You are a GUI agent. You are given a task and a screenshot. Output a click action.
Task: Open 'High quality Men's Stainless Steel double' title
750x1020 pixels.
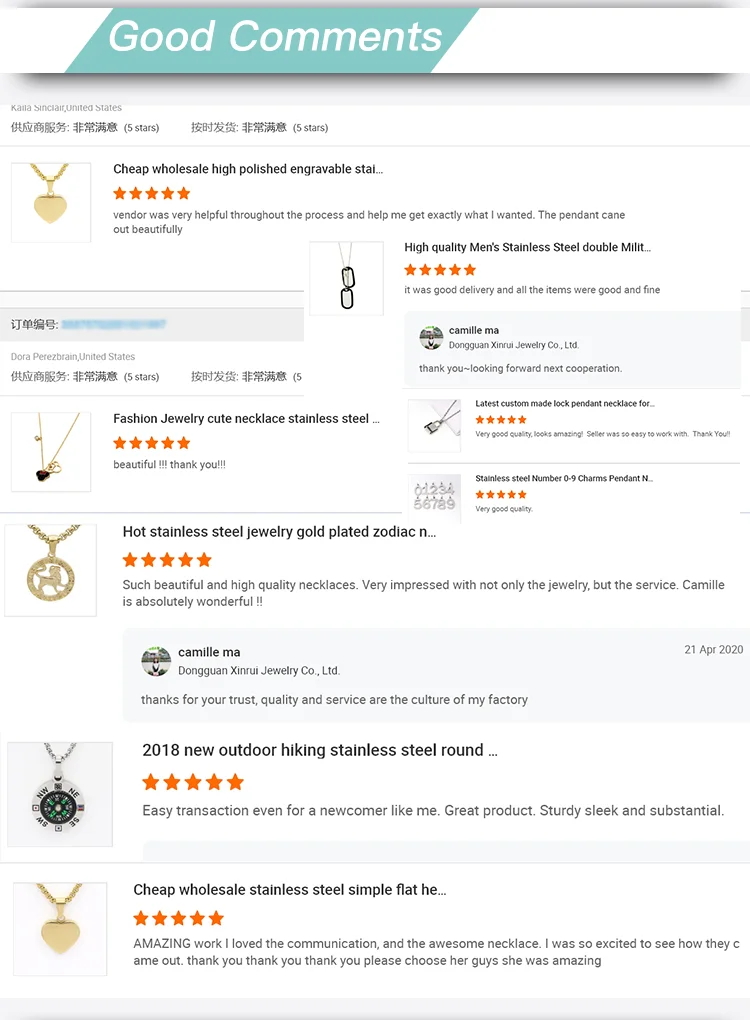tap(528, 247)
